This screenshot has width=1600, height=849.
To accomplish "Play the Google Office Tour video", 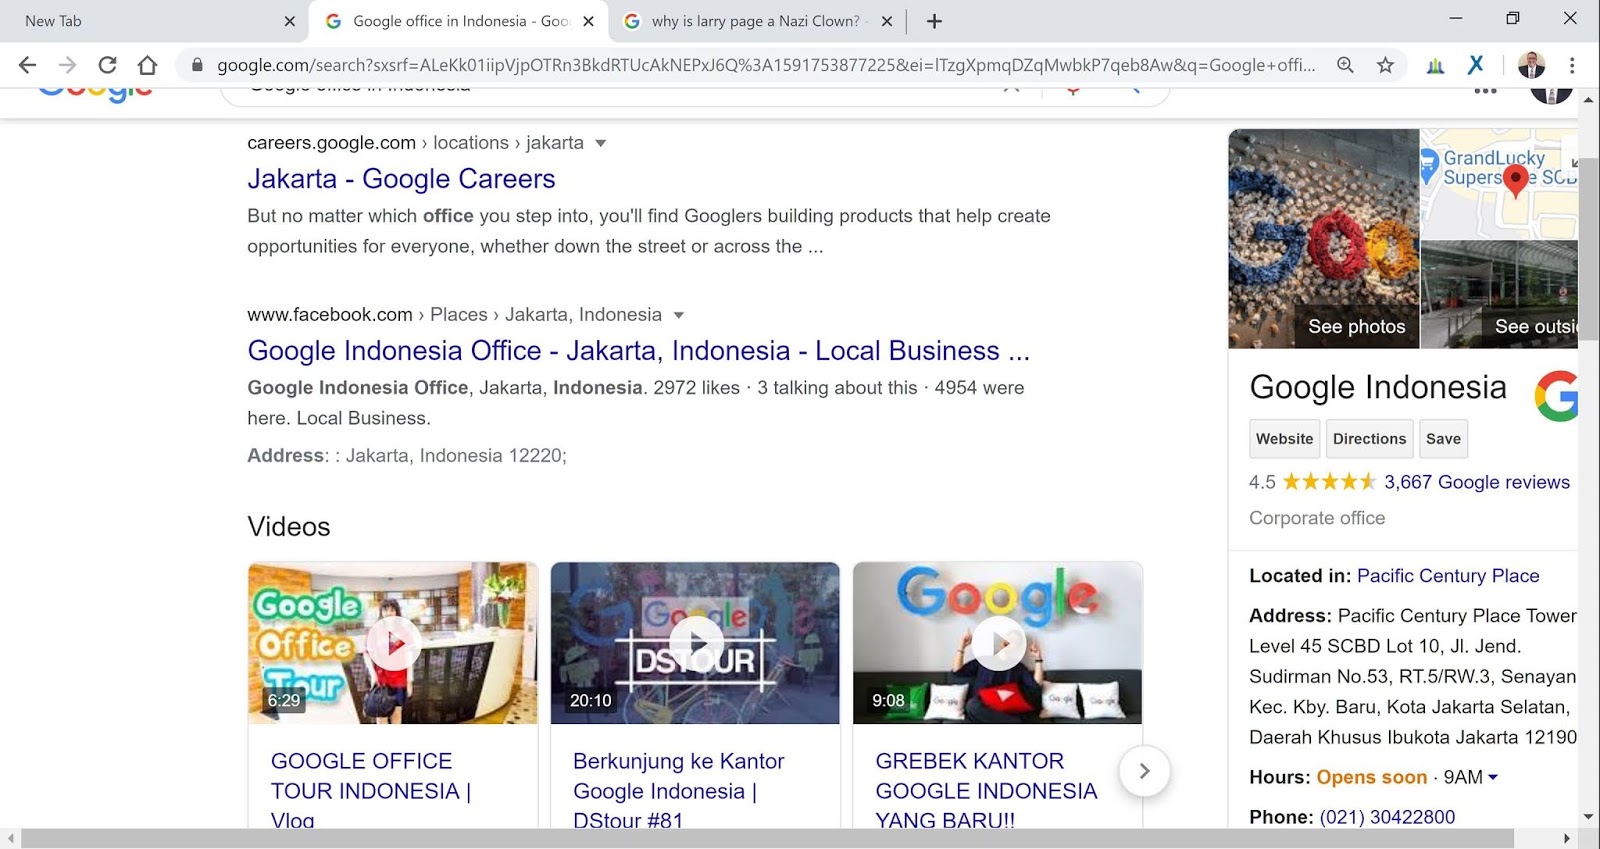I will pyautogui.click(x=393, y=643).
